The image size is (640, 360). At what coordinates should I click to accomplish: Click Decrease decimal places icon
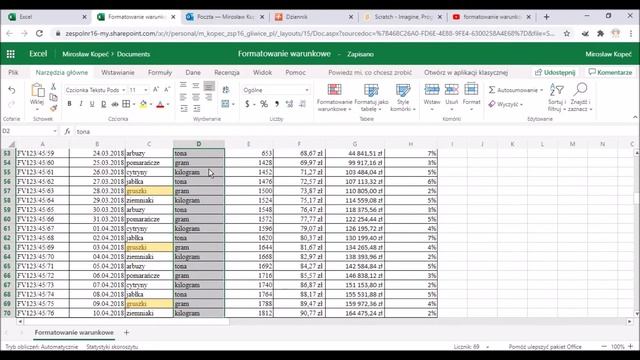[302, 104]
